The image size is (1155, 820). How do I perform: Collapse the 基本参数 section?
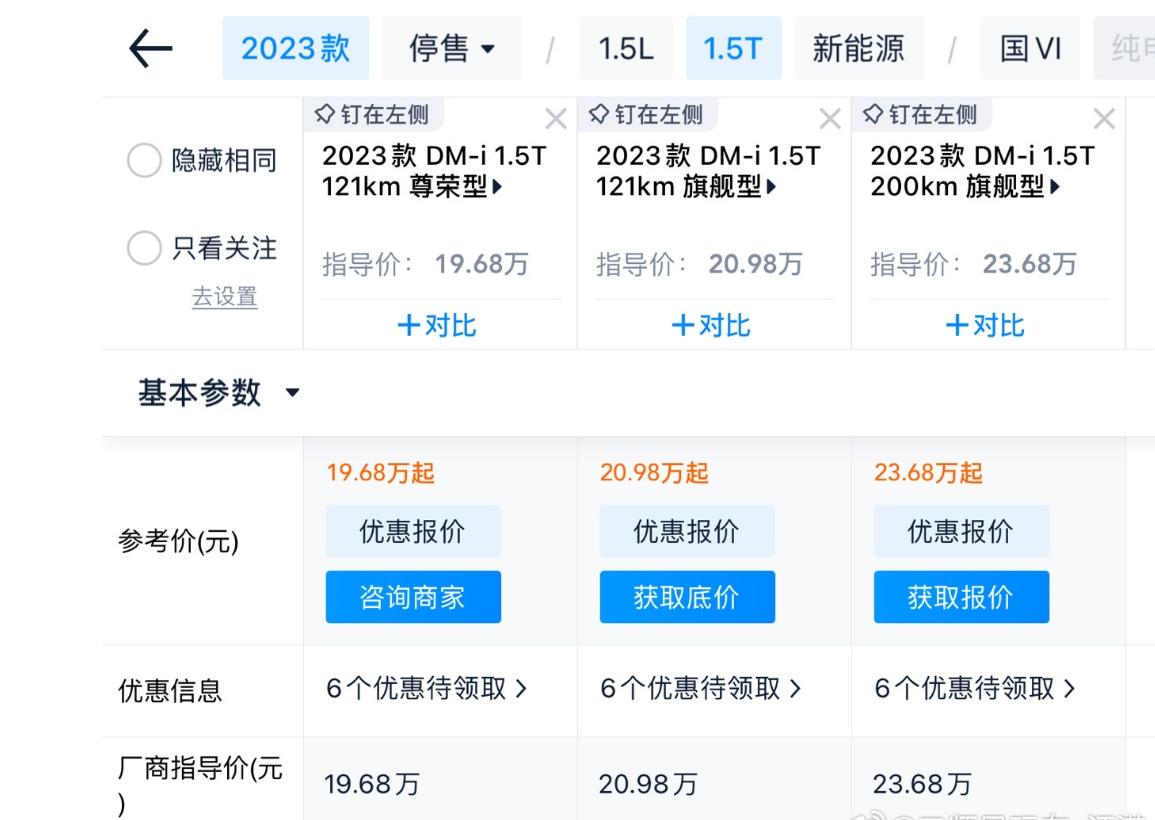219,393
